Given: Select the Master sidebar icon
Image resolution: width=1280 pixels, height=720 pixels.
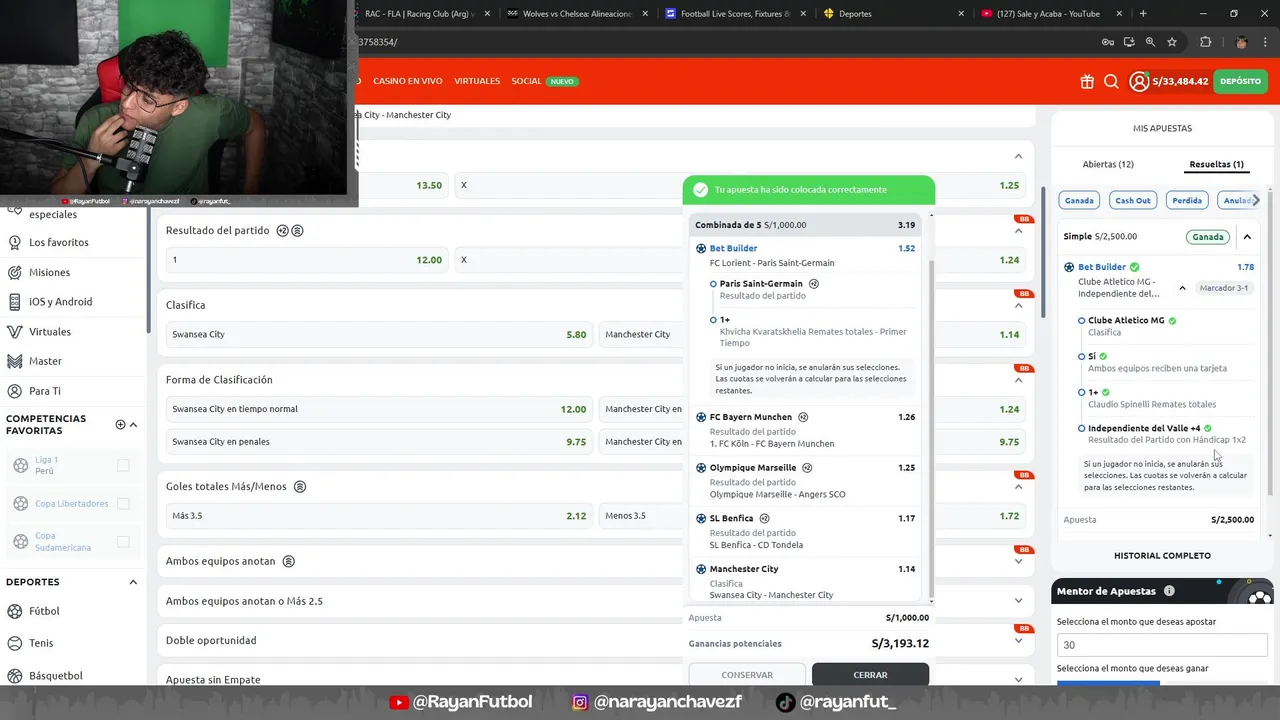Looking at the screenshot, I should 15,361.
